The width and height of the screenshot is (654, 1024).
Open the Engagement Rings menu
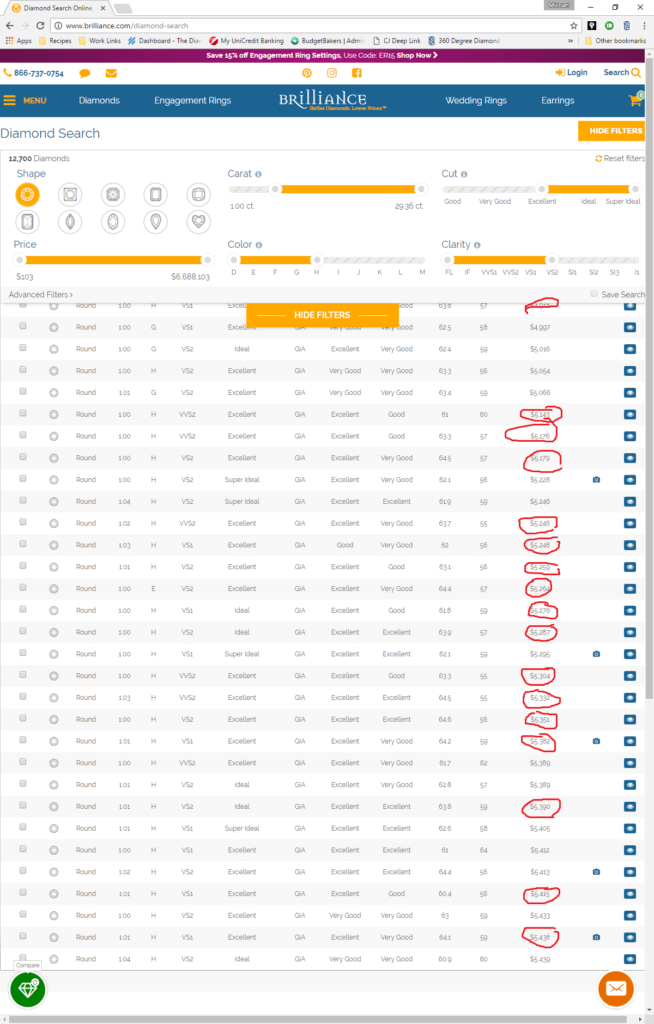[x=192, y=101]
